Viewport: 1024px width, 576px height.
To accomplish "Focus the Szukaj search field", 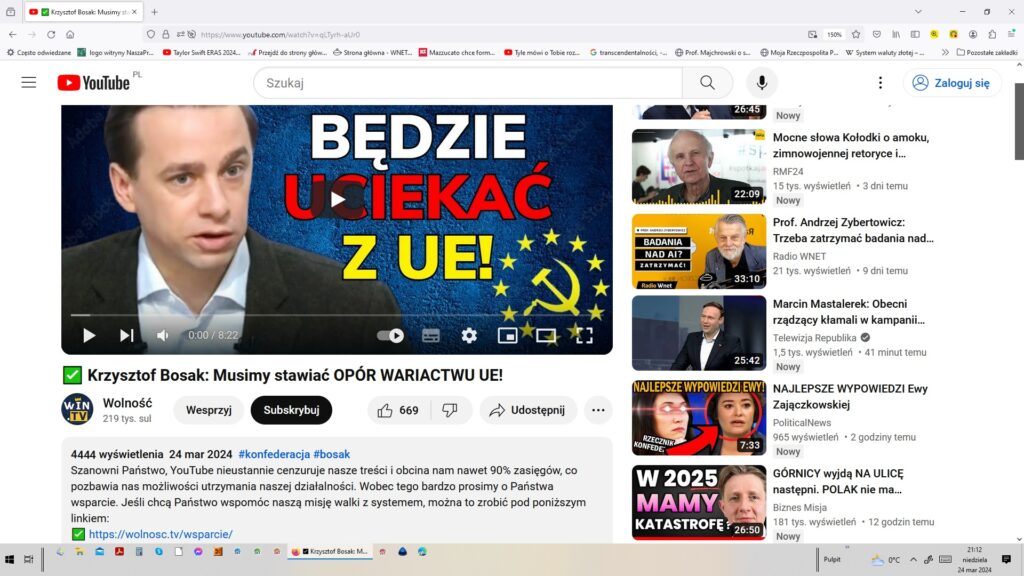I will pos(468,83).
